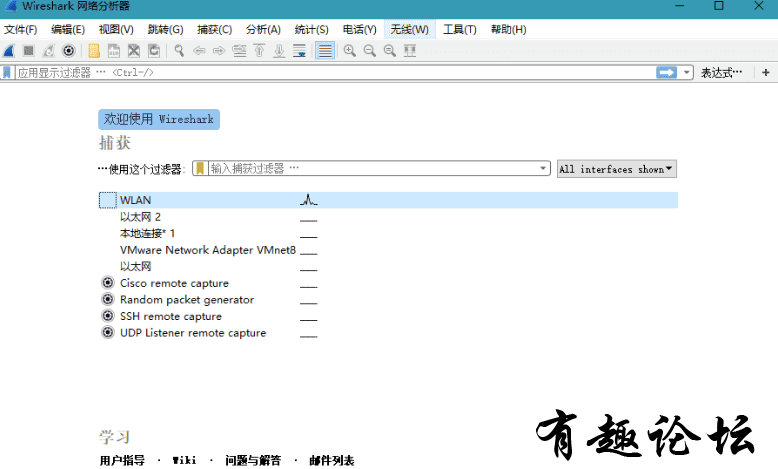The height and width of the screenshot is (469, 778).
Task: Close this capture file icon
Action: tap(133, 51)
